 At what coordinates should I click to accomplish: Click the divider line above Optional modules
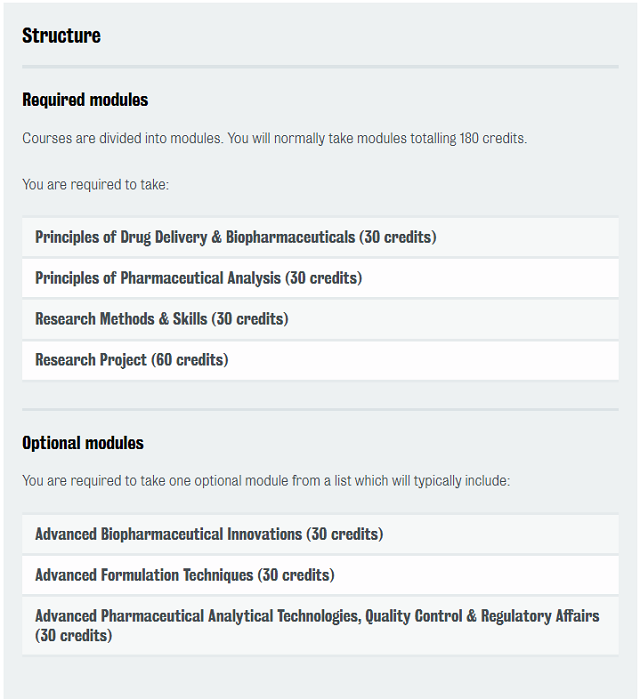[320, 409]
